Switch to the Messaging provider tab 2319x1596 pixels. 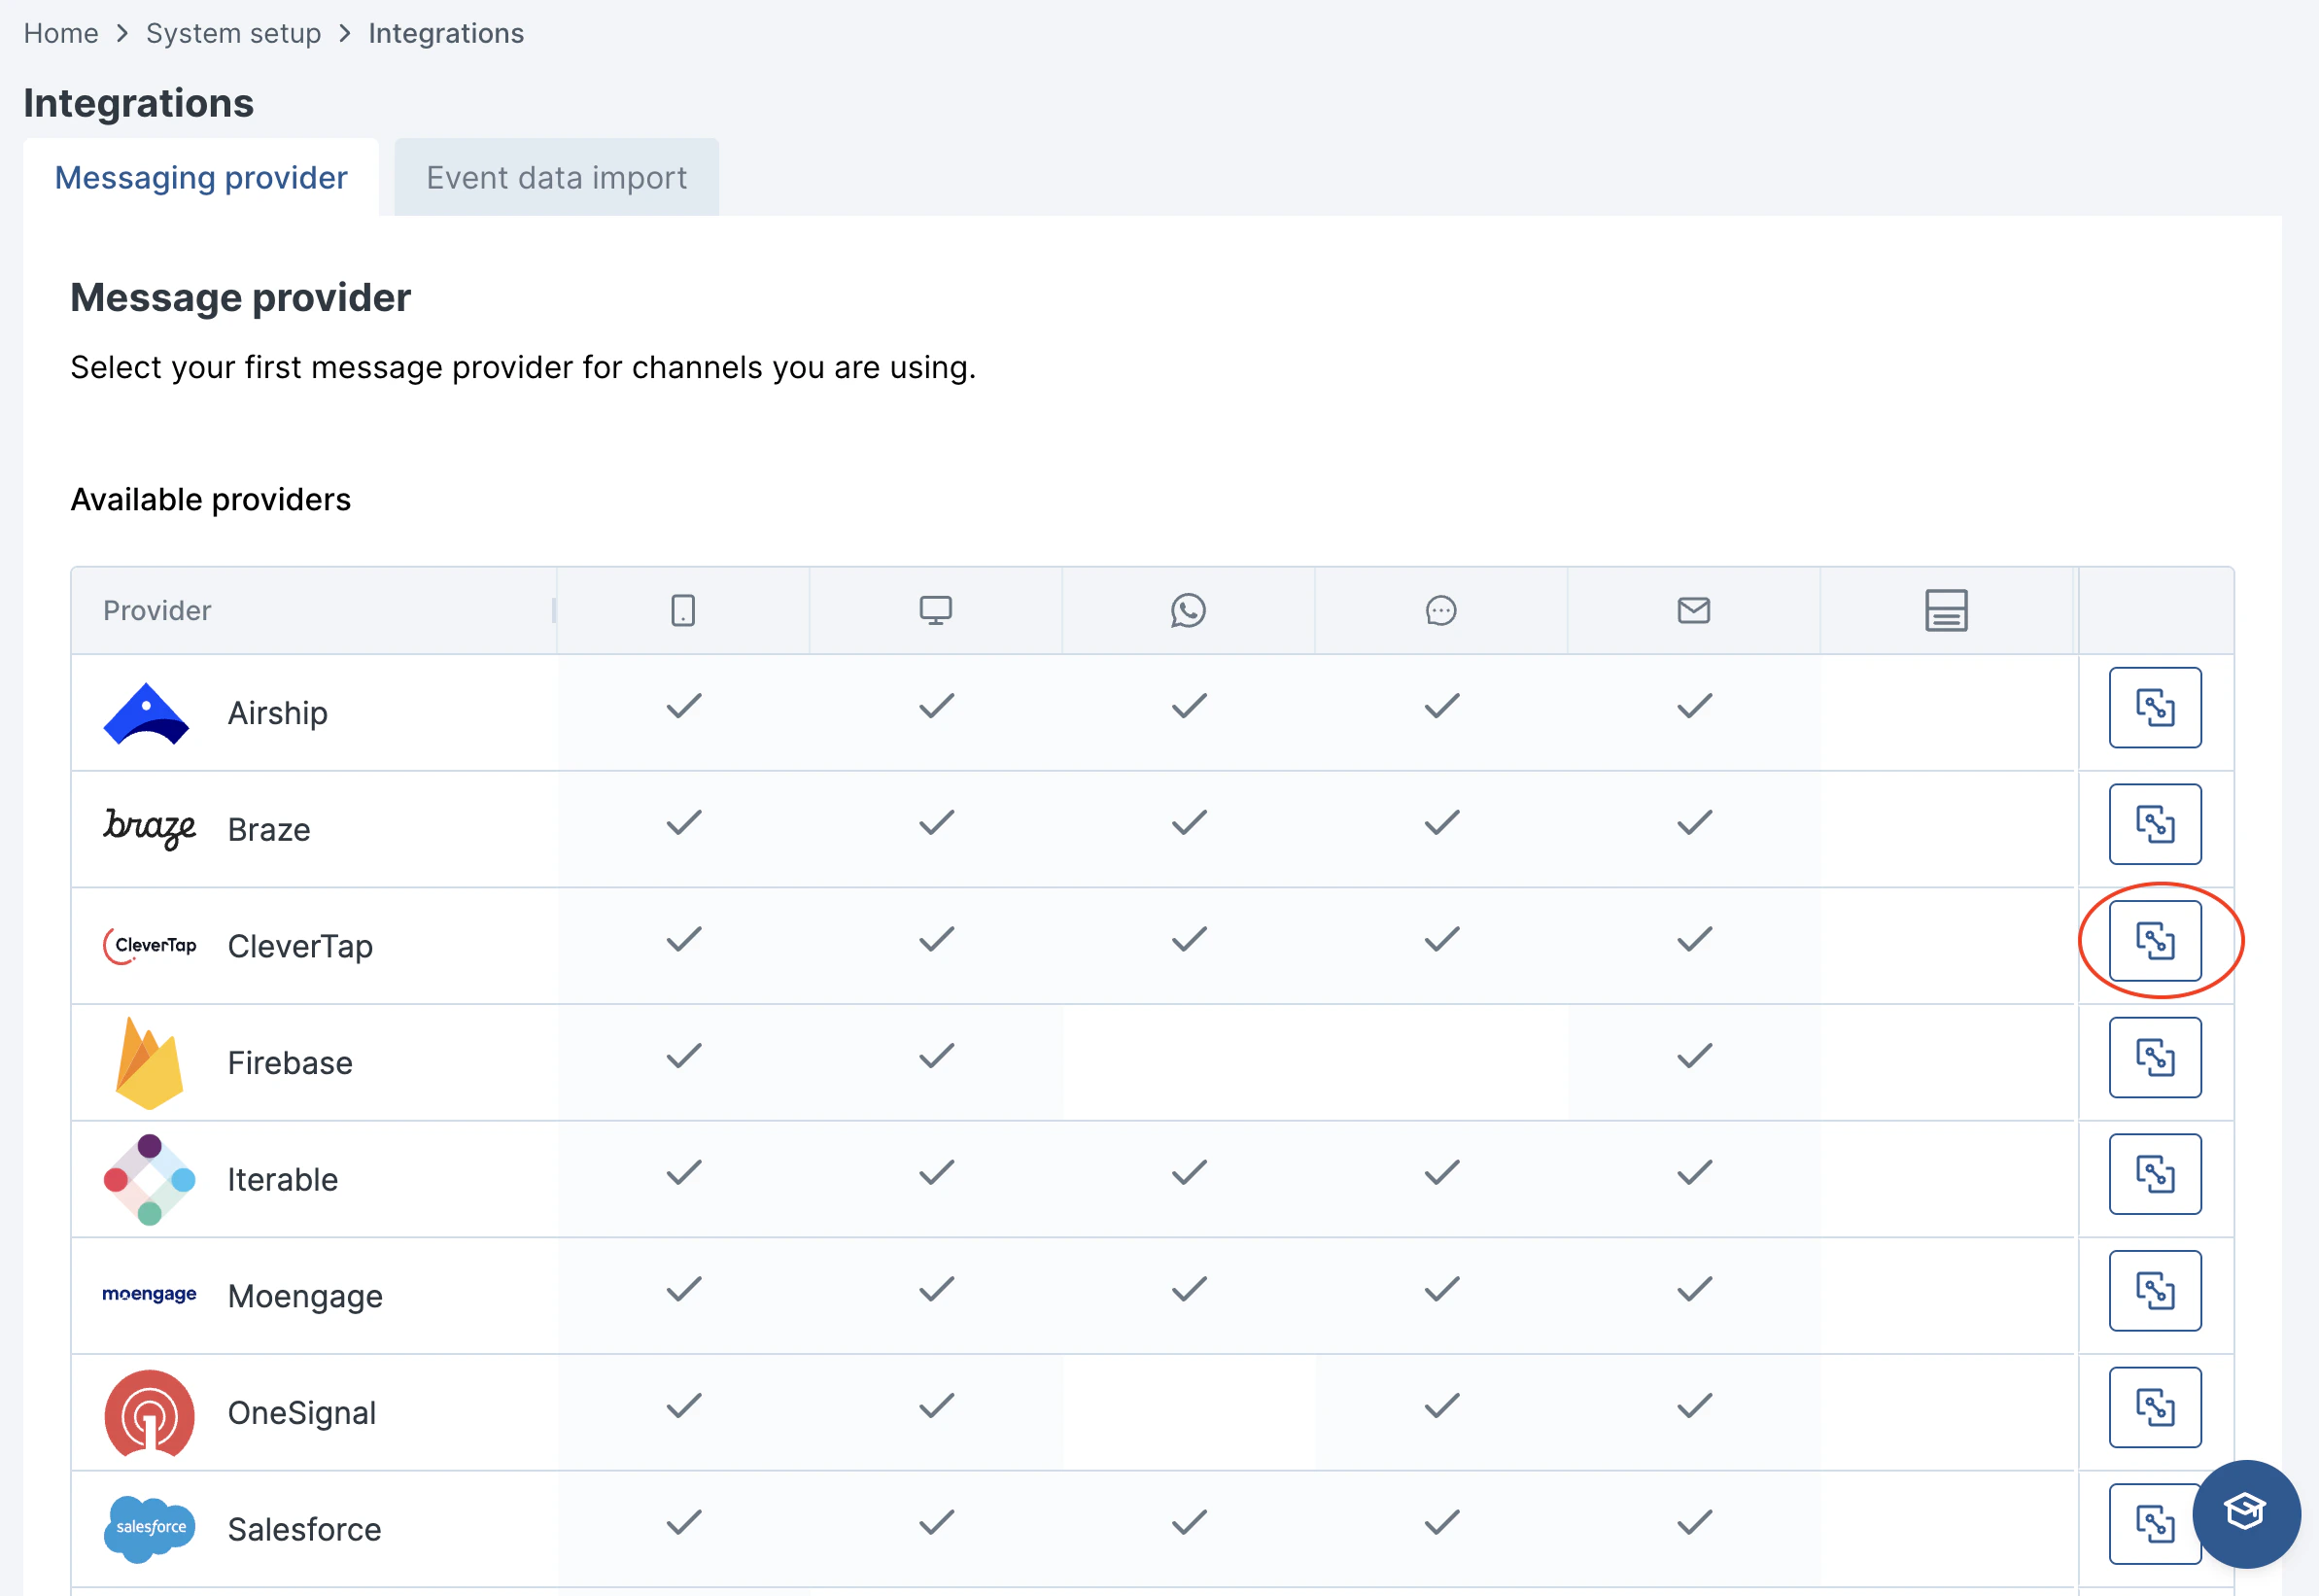tap(201, 177)
